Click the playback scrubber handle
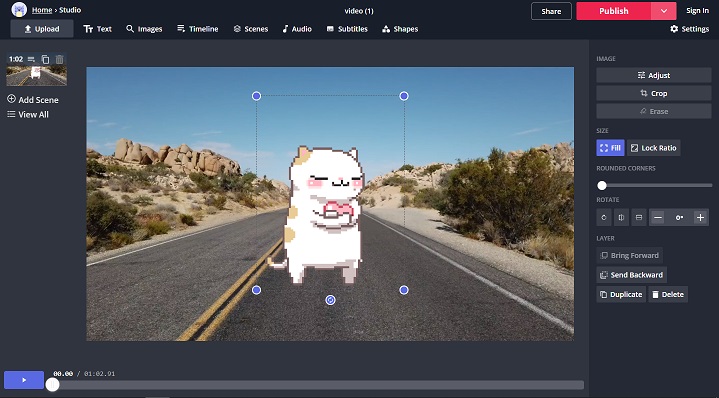This screenshot has height=398, width=719. point(52,385)
